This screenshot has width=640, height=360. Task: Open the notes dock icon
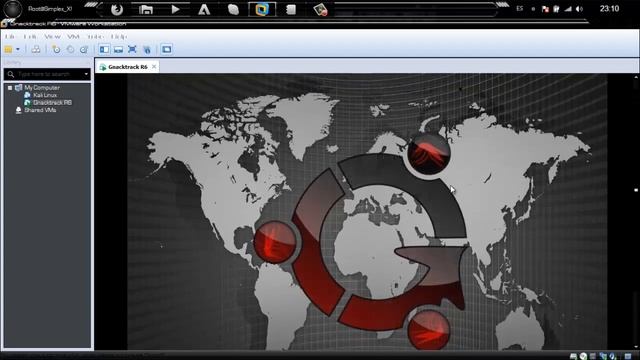click(x=291, y=9)
